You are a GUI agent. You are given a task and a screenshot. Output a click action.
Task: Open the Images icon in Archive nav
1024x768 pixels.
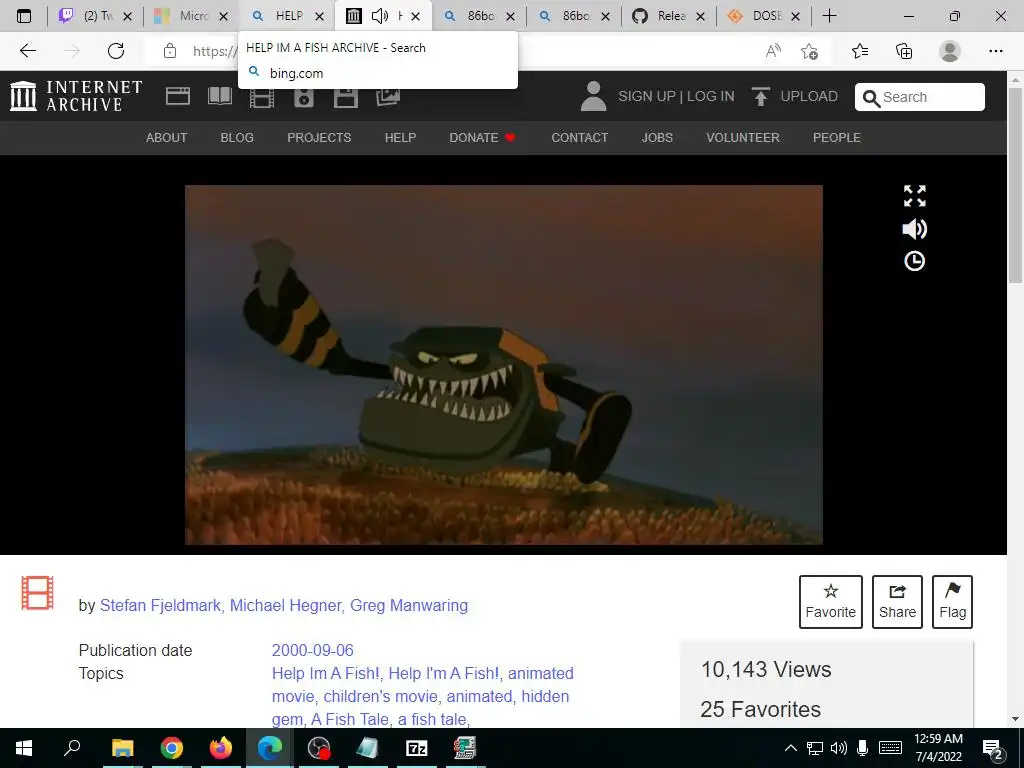388,97
